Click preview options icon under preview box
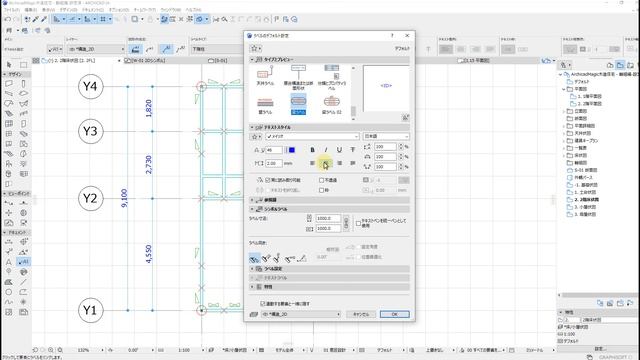 [405, 118]
